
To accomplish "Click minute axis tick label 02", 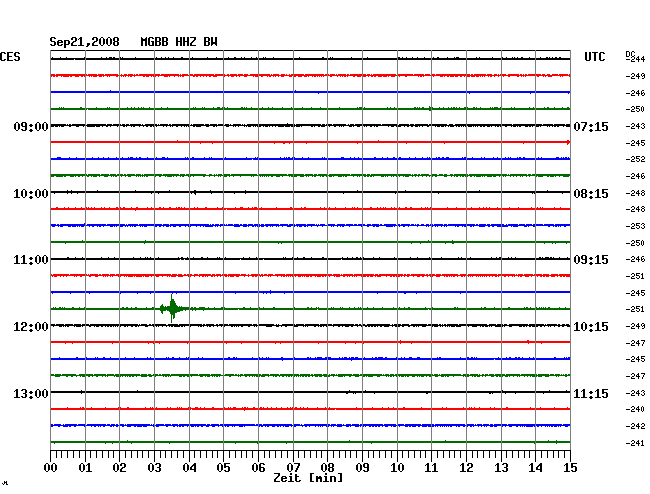I will tap(119, 467).
